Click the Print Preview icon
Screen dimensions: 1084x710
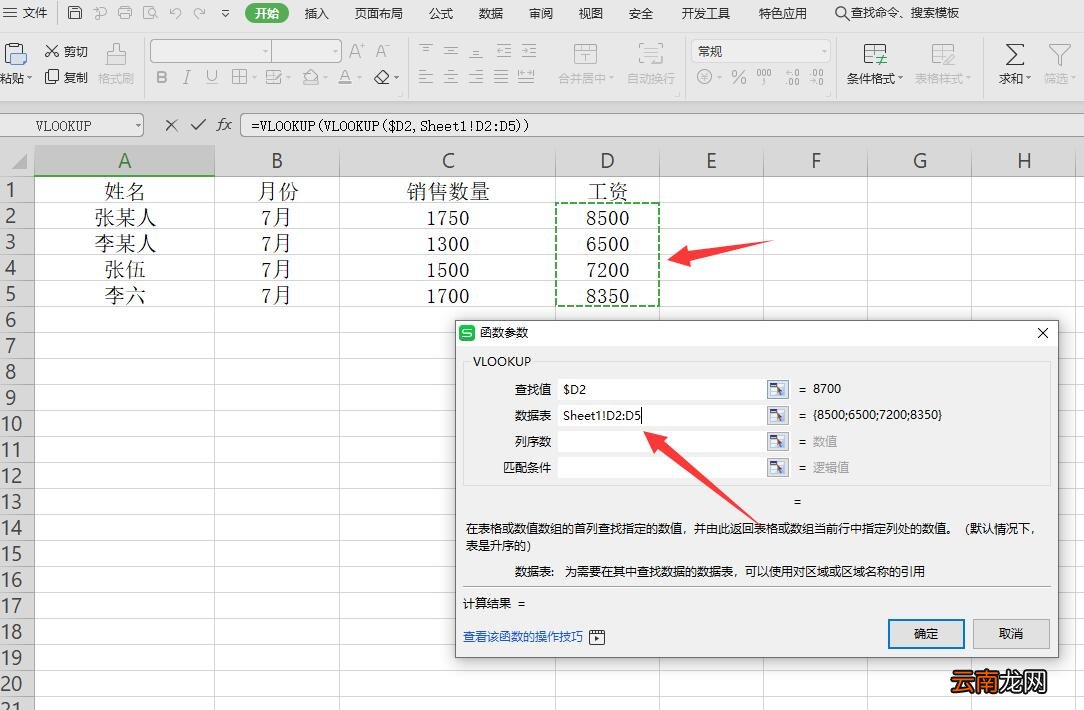150,13
